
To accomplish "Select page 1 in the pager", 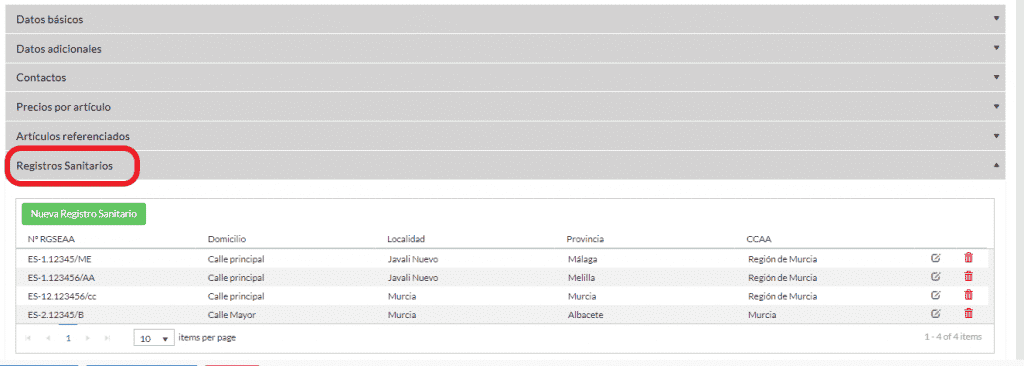I will (68, 339).
